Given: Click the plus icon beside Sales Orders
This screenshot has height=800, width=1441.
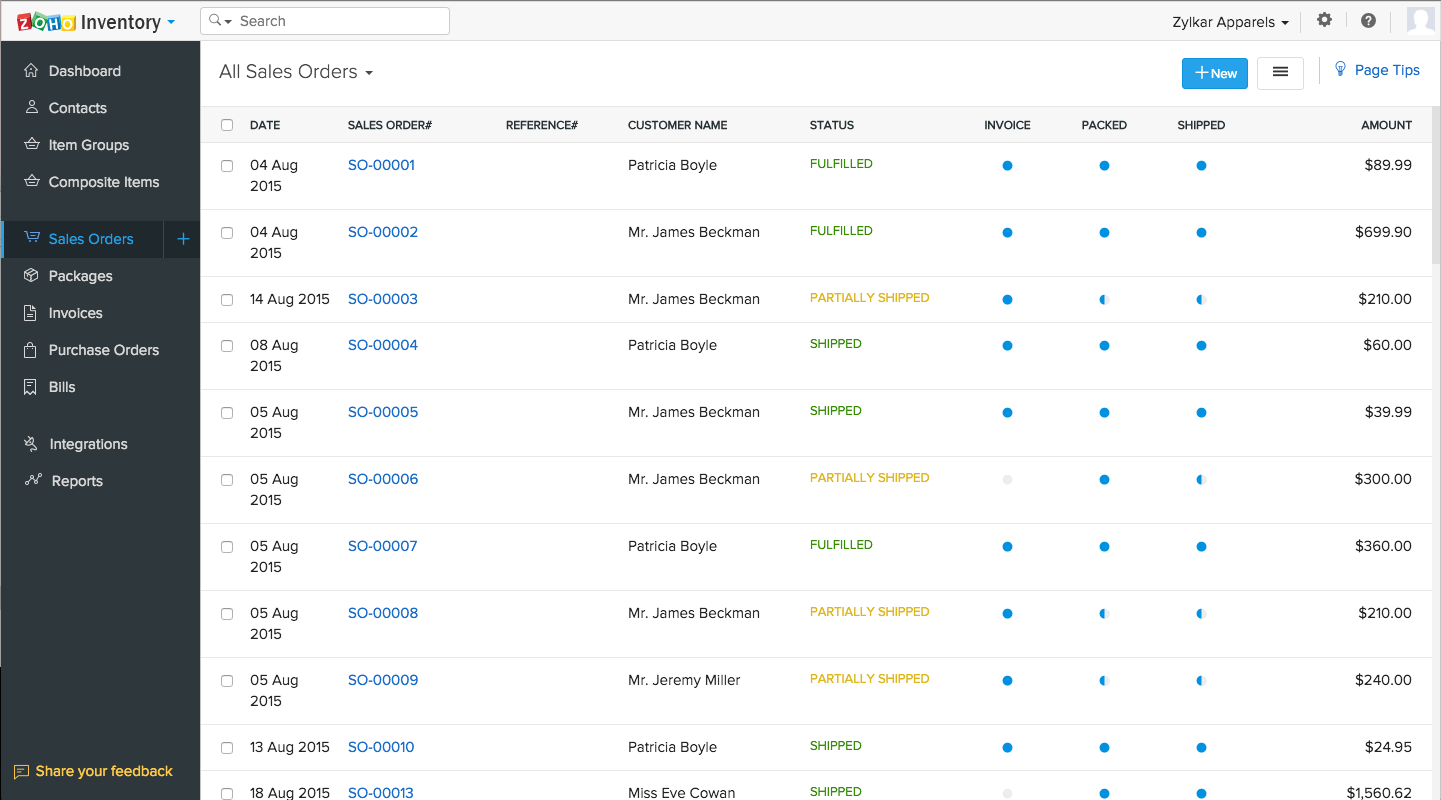Looking at the screenshot, I should pyautogui.click(x=182, y=239).
